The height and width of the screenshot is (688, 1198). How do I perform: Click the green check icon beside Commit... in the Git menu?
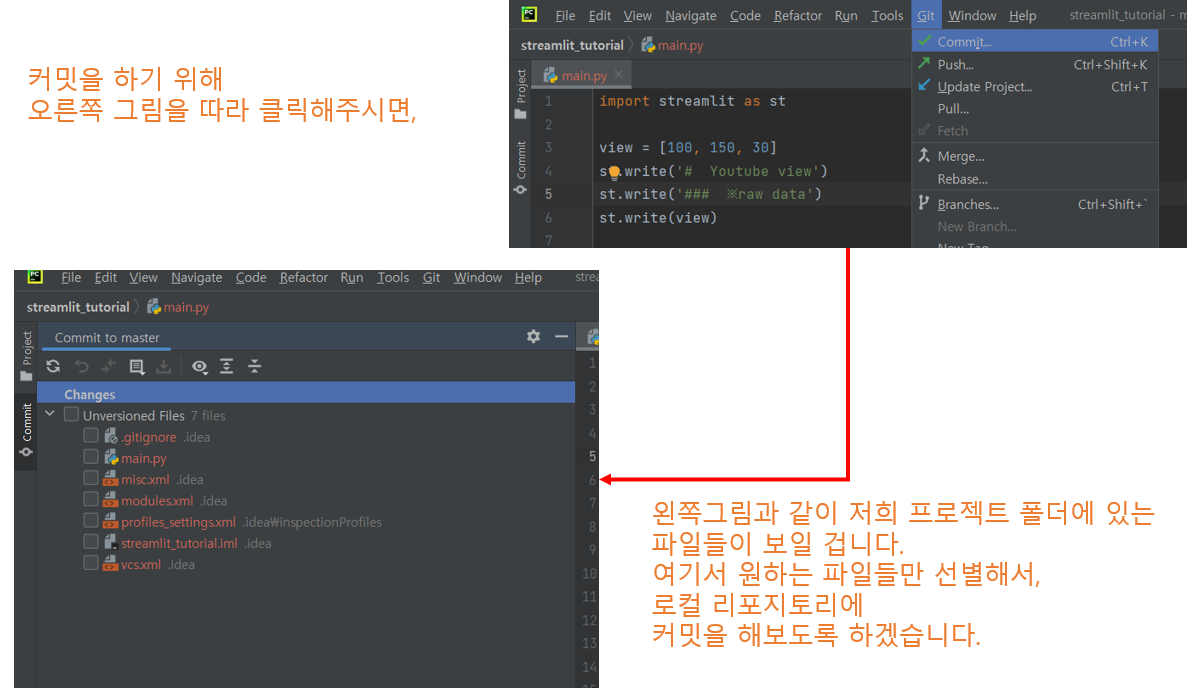point(924,41)
